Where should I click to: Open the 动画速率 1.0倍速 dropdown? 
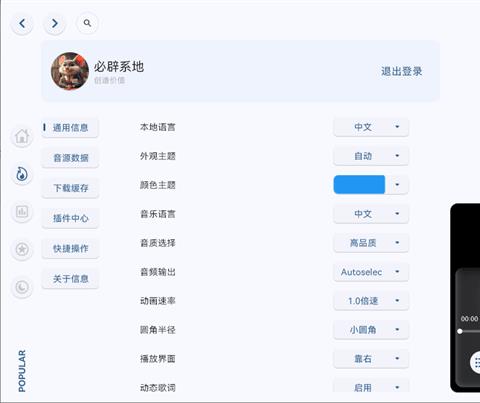point(371,301)
